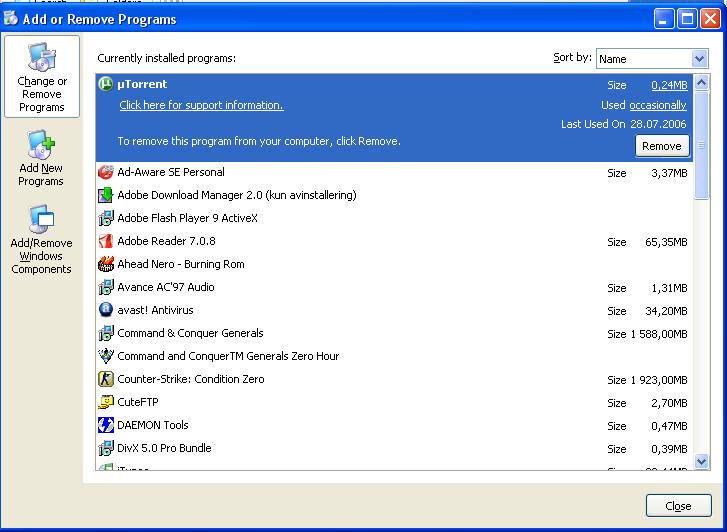Select the Adobe Reader 7.0.8 icon

tap(106, 241)
